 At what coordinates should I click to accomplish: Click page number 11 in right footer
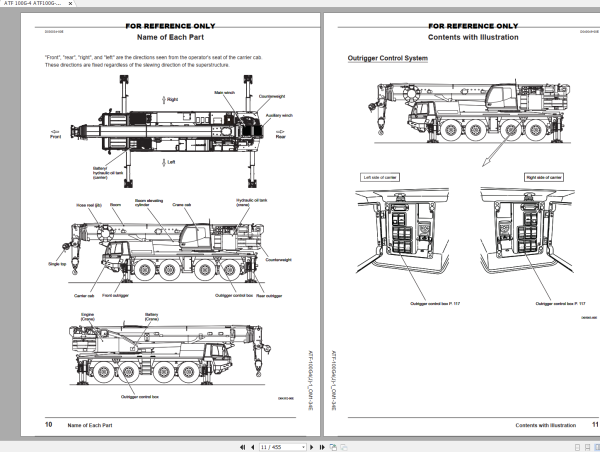595,424
